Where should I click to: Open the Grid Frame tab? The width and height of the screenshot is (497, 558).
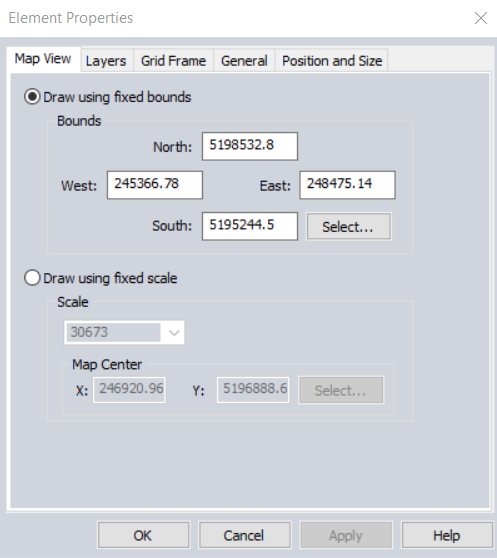[174, 60]
